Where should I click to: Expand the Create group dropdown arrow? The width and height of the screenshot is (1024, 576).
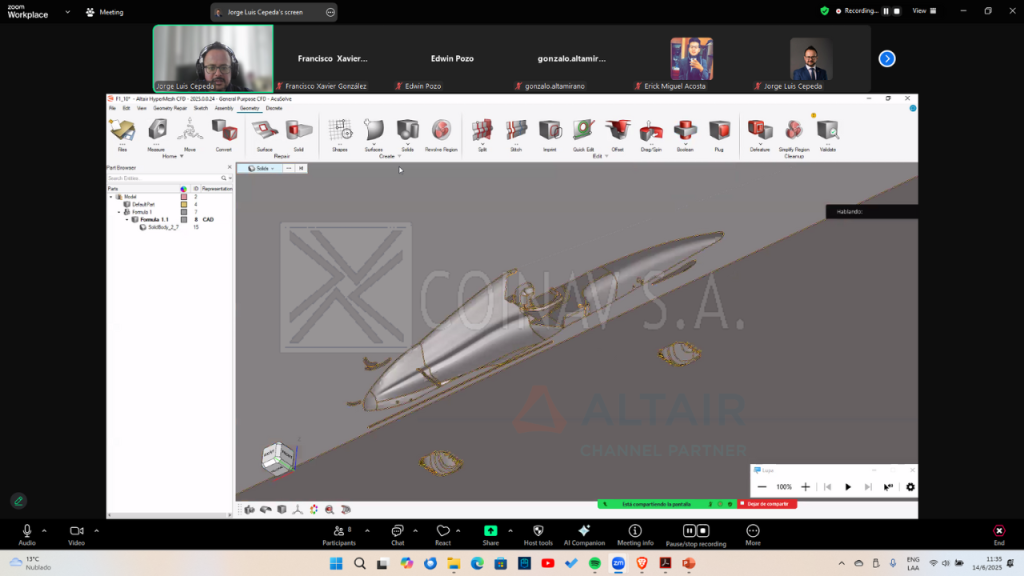pyautogui.click(x=399, y=157)
